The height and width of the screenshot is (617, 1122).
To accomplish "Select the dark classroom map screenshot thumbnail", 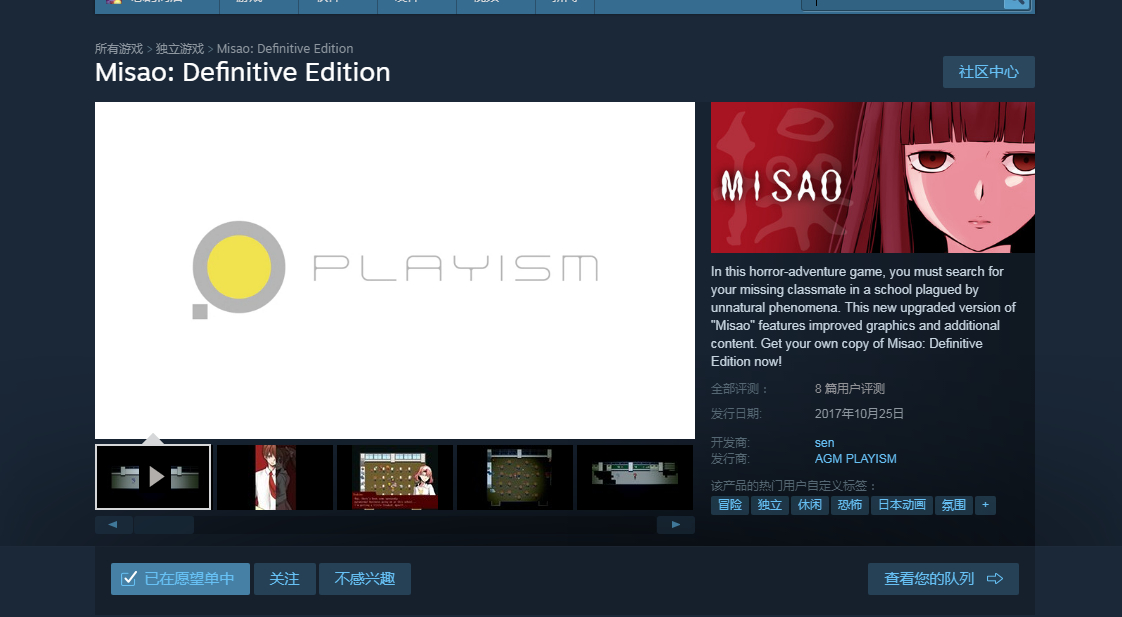I will pos(515,477).
